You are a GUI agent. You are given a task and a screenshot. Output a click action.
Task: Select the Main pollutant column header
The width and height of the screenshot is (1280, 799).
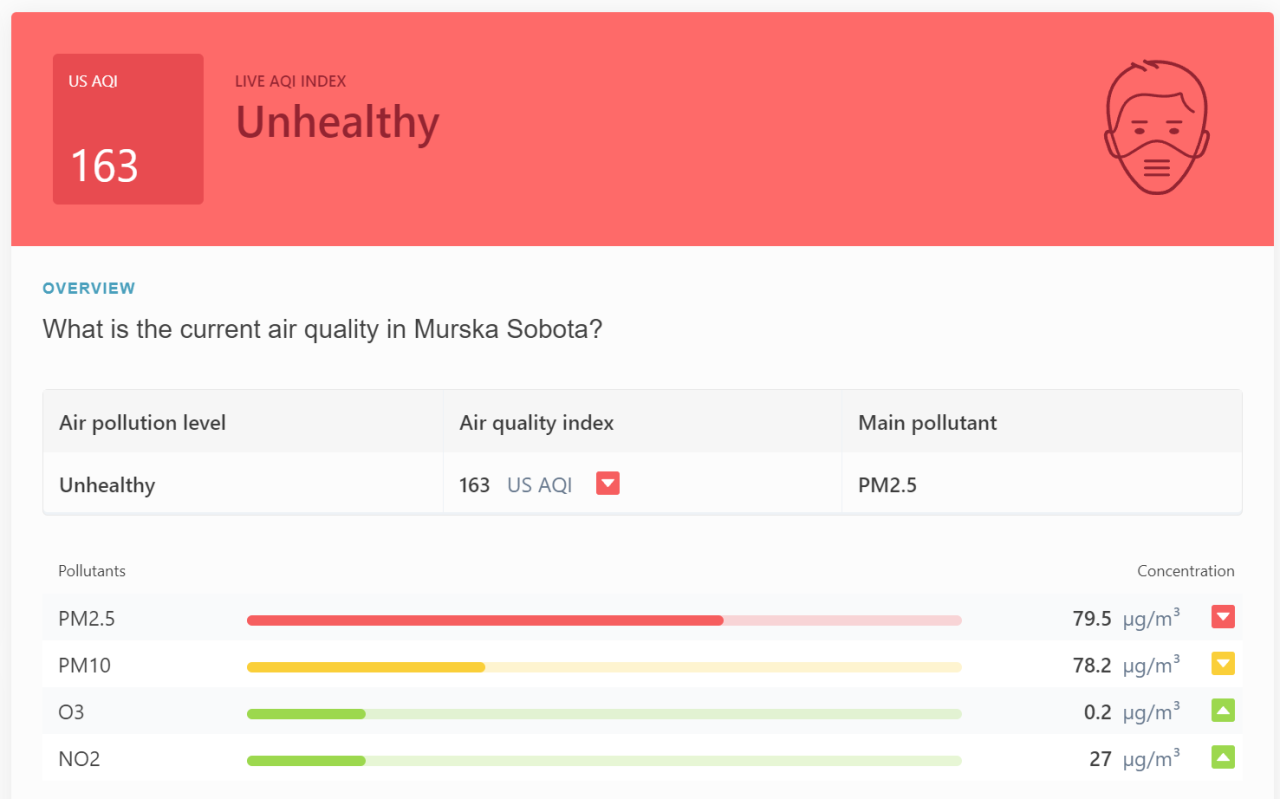[927, 423]
